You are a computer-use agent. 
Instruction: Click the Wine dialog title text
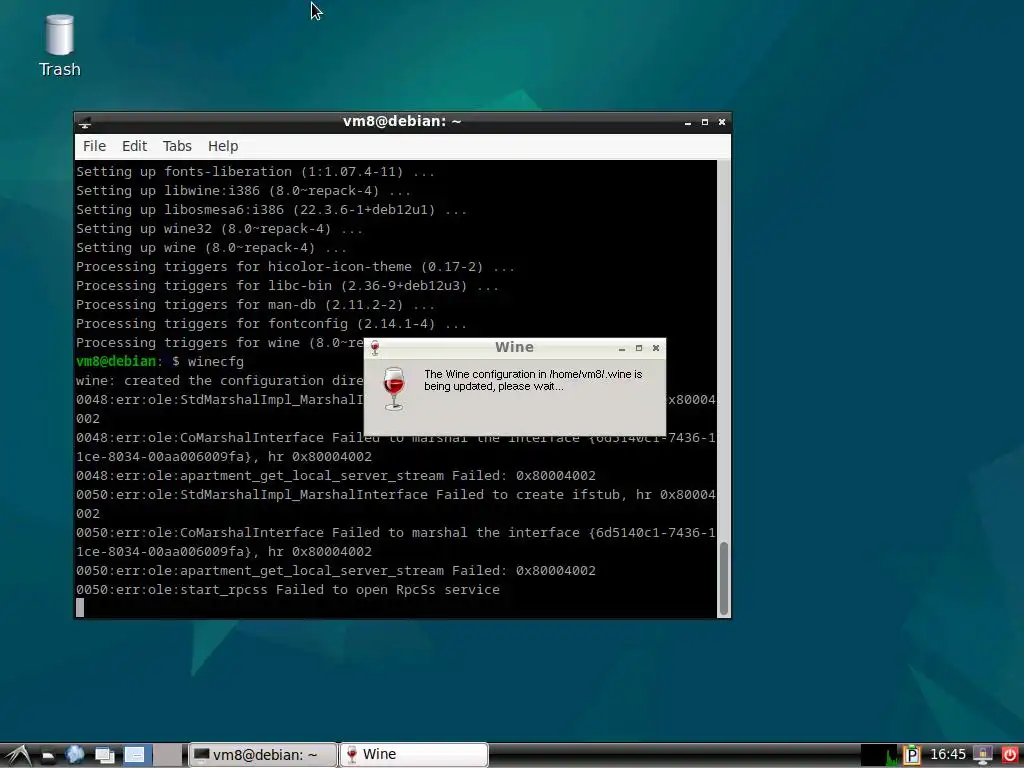[x=514, y=347]
